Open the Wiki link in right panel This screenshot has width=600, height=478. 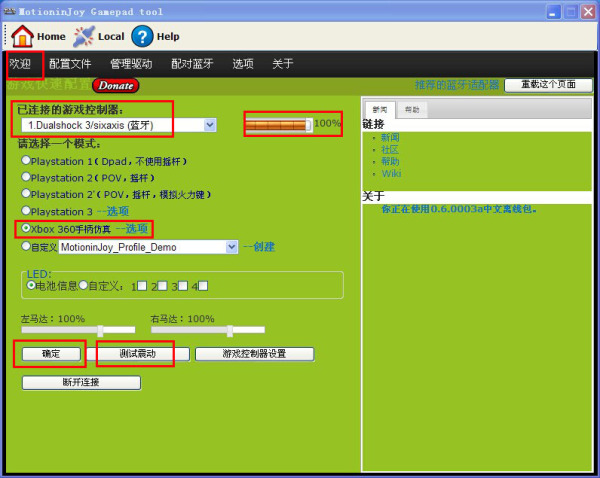(x=390, y=173)
